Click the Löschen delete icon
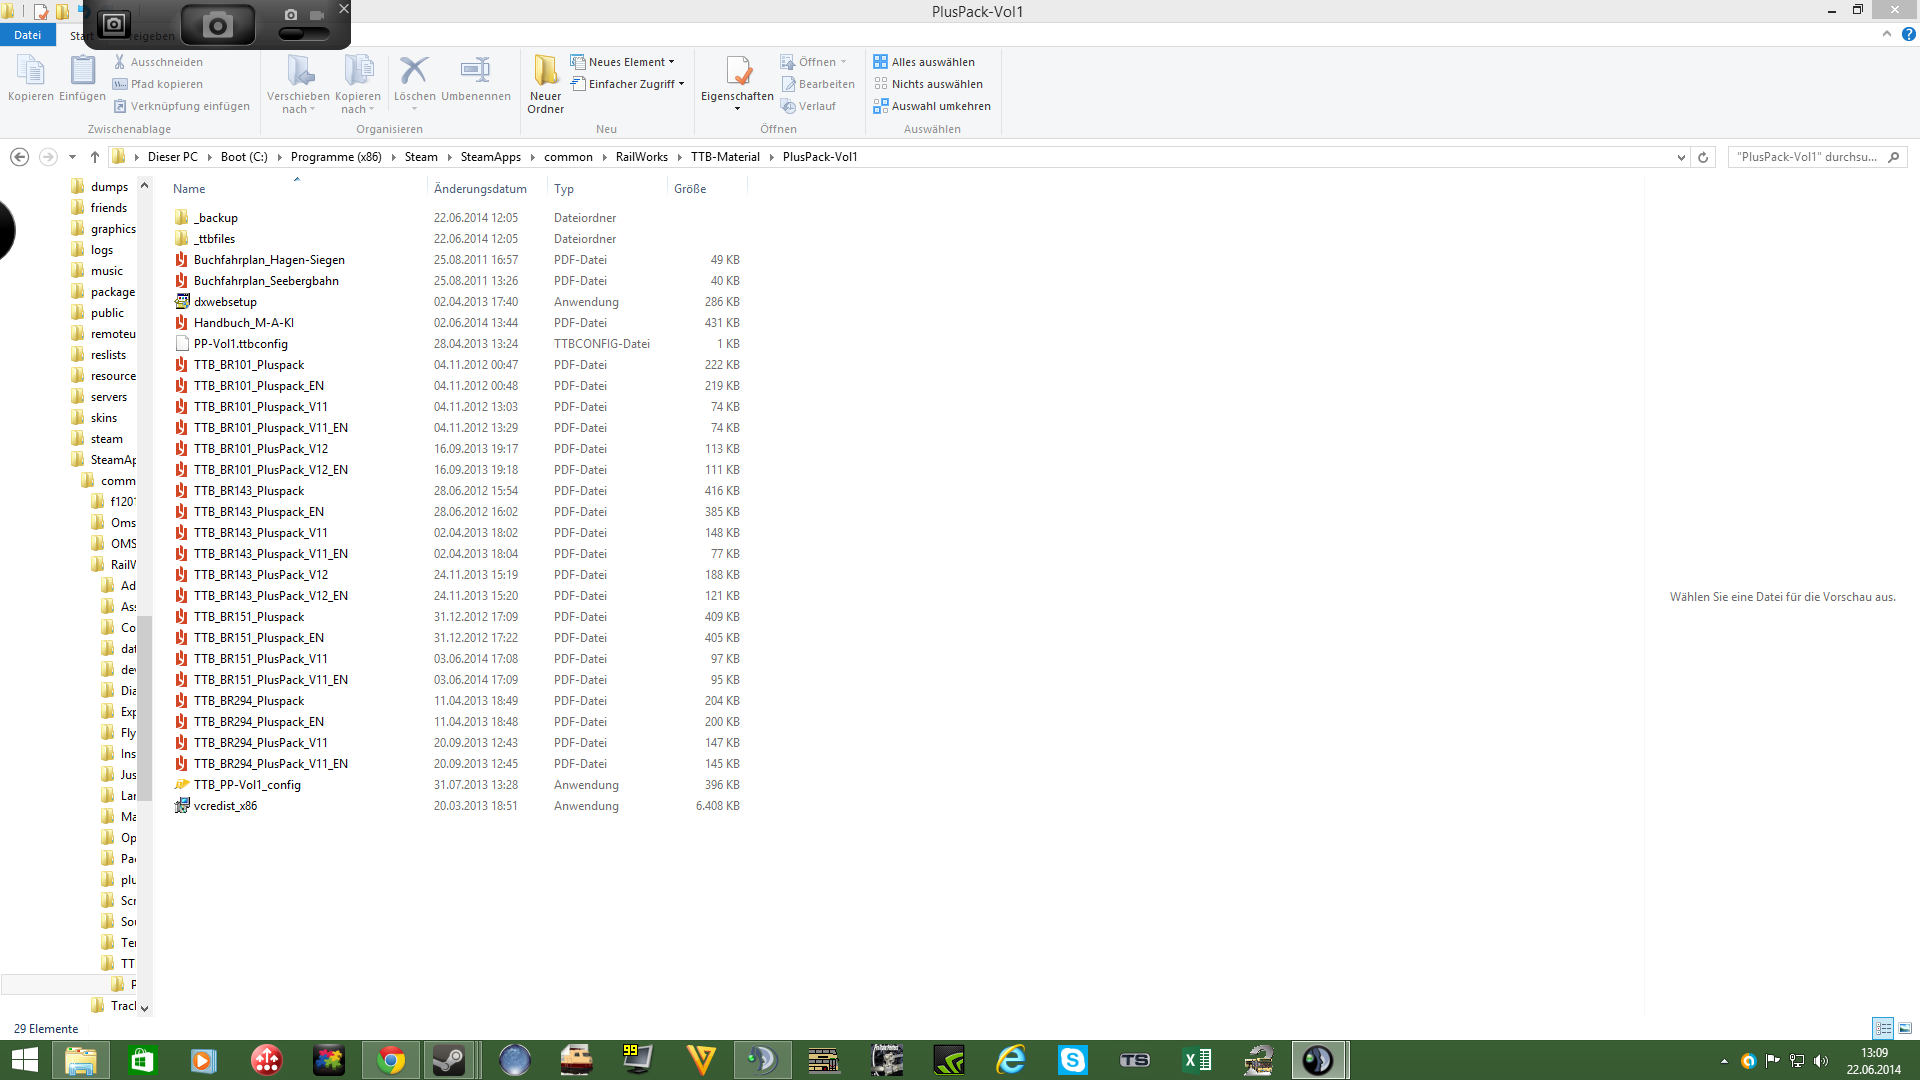The width and height of the screenshot is (1920, 1080). tap(414, 71)
